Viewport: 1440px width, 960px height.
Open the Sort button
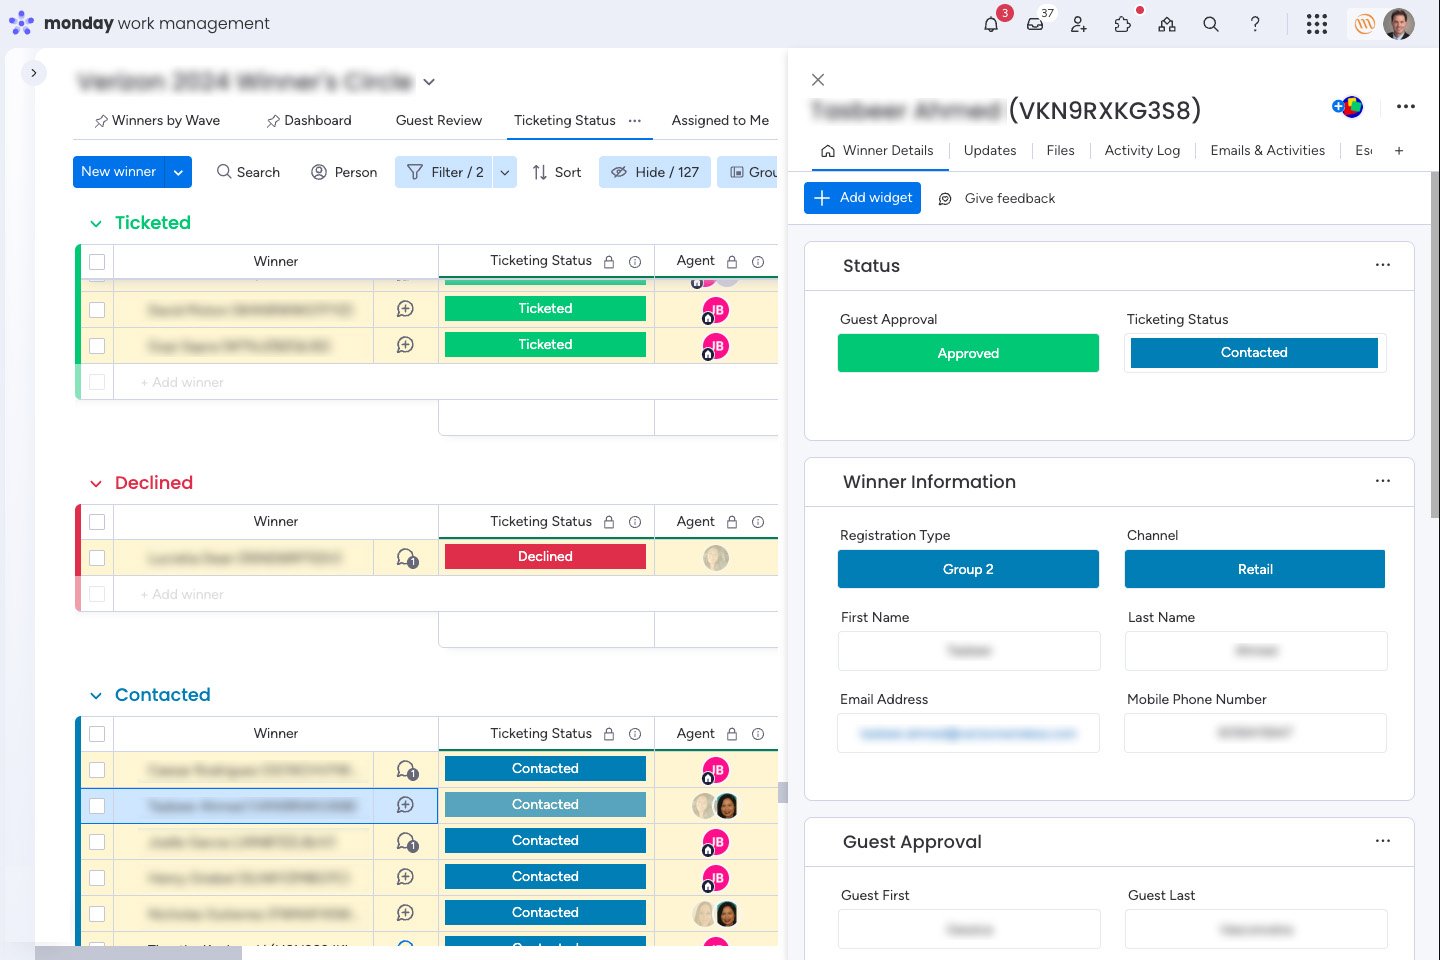click(x=557, y=172)
